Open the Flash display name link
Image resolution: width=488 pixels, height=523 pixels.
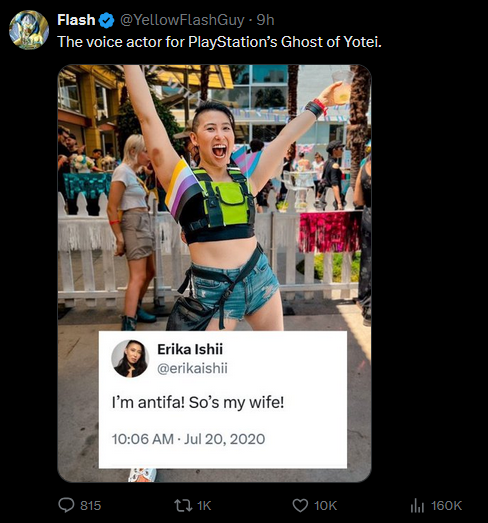pos(76,20)
